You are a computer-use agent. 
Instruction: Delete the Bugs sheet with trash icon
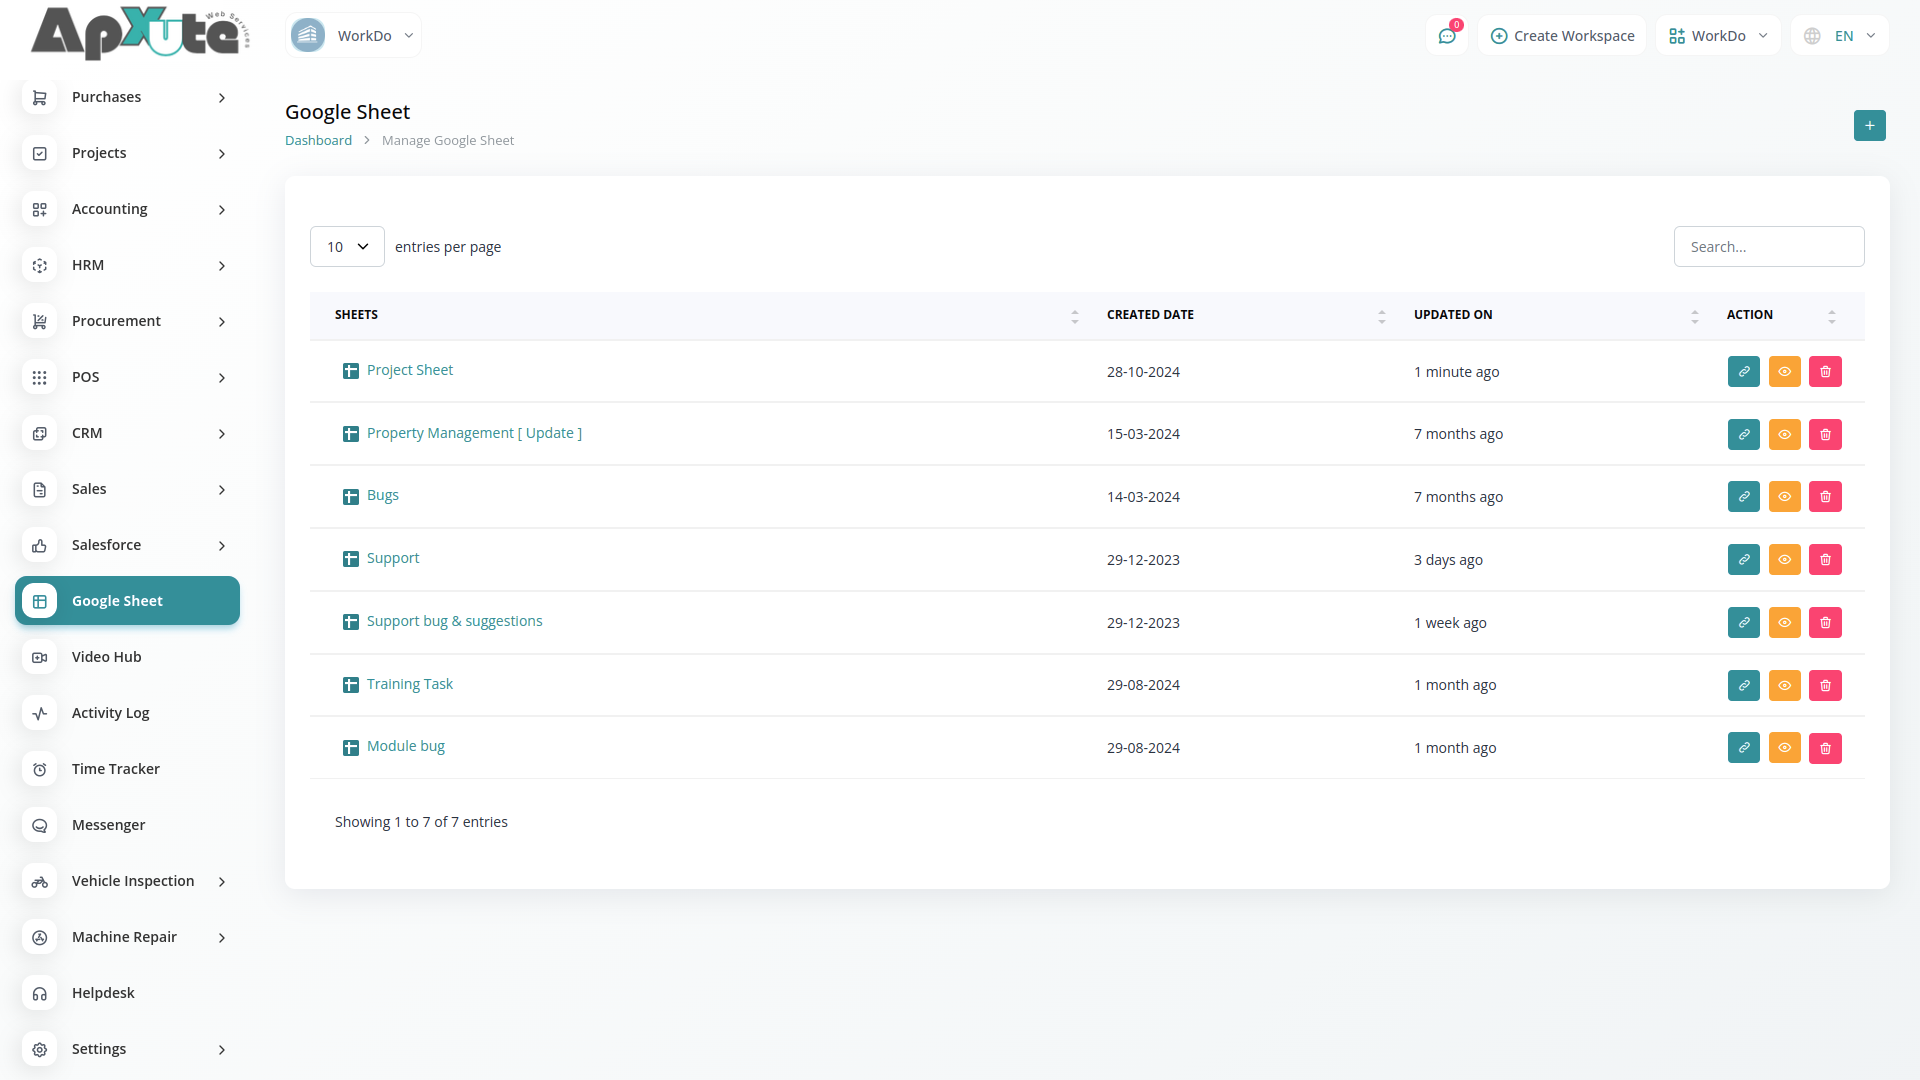1825,497
